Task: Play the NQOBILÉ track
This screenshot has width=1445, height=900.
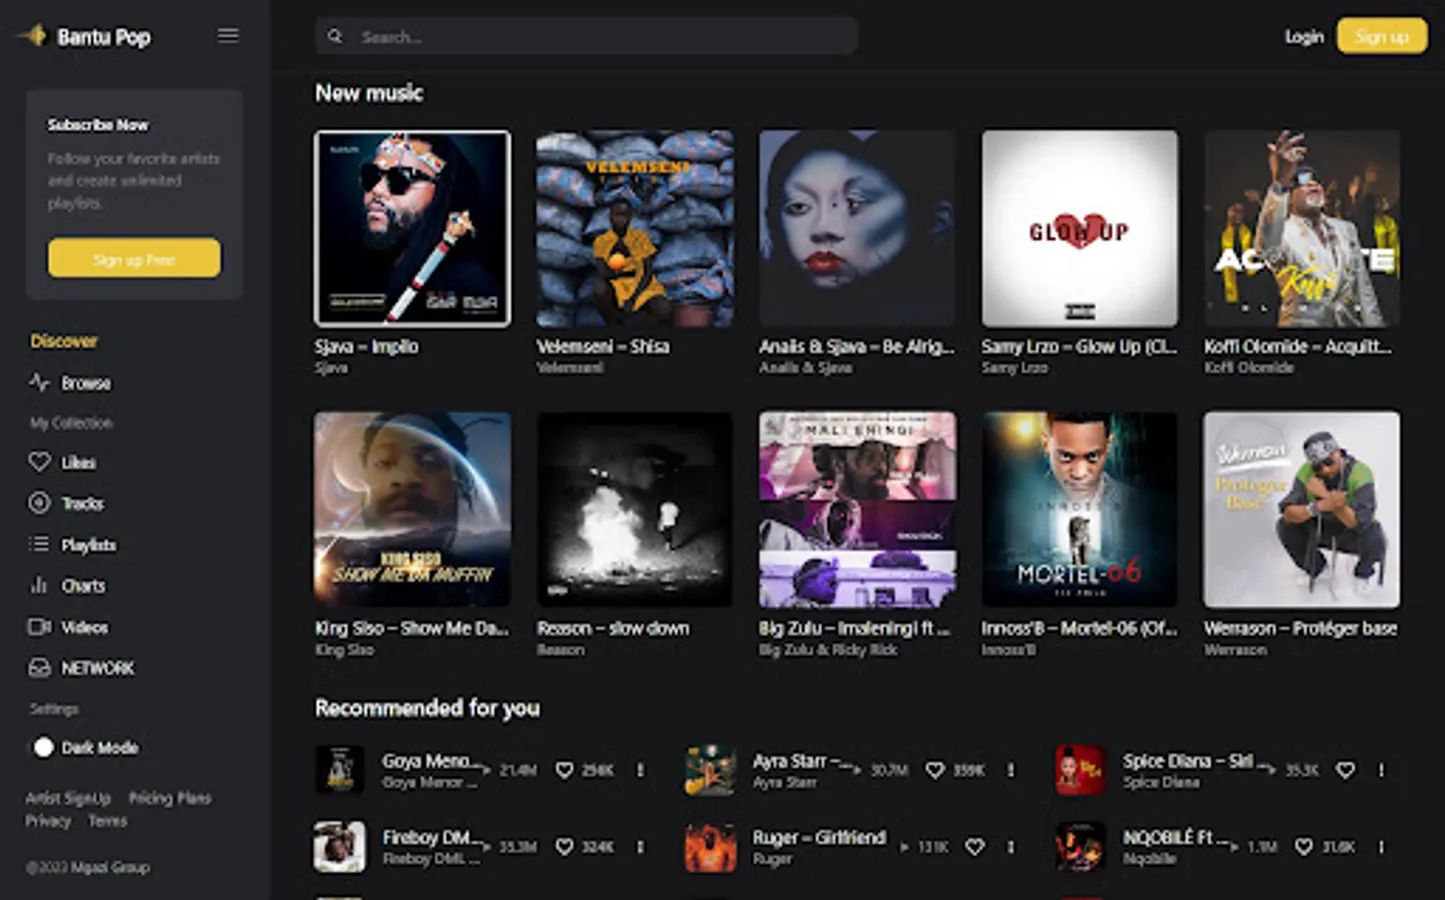Action: tap(1233, 847)
